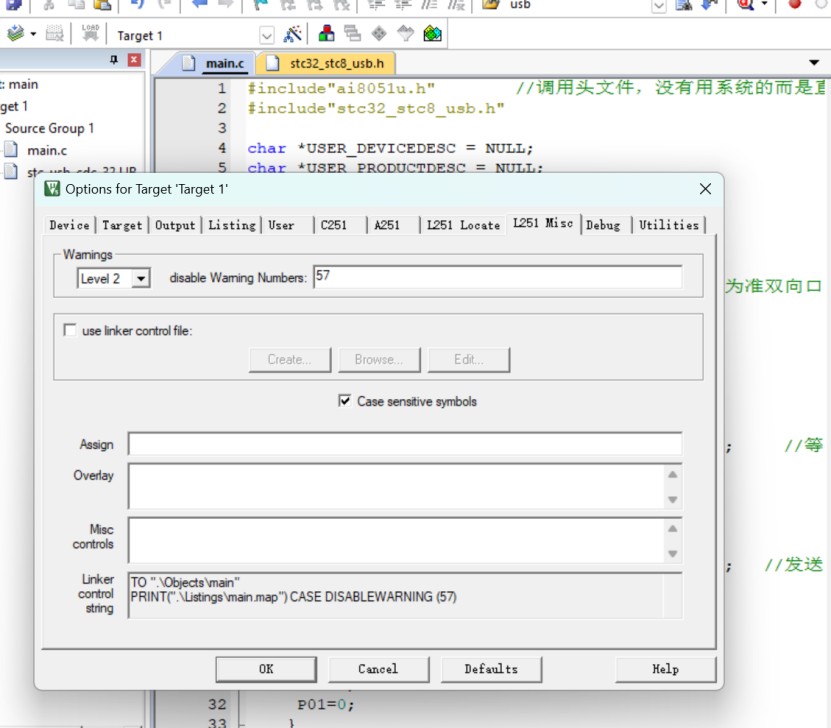Toggle Case sensitive symbols checkbox
Screen dimensions: 831x728
click(344, 401)
